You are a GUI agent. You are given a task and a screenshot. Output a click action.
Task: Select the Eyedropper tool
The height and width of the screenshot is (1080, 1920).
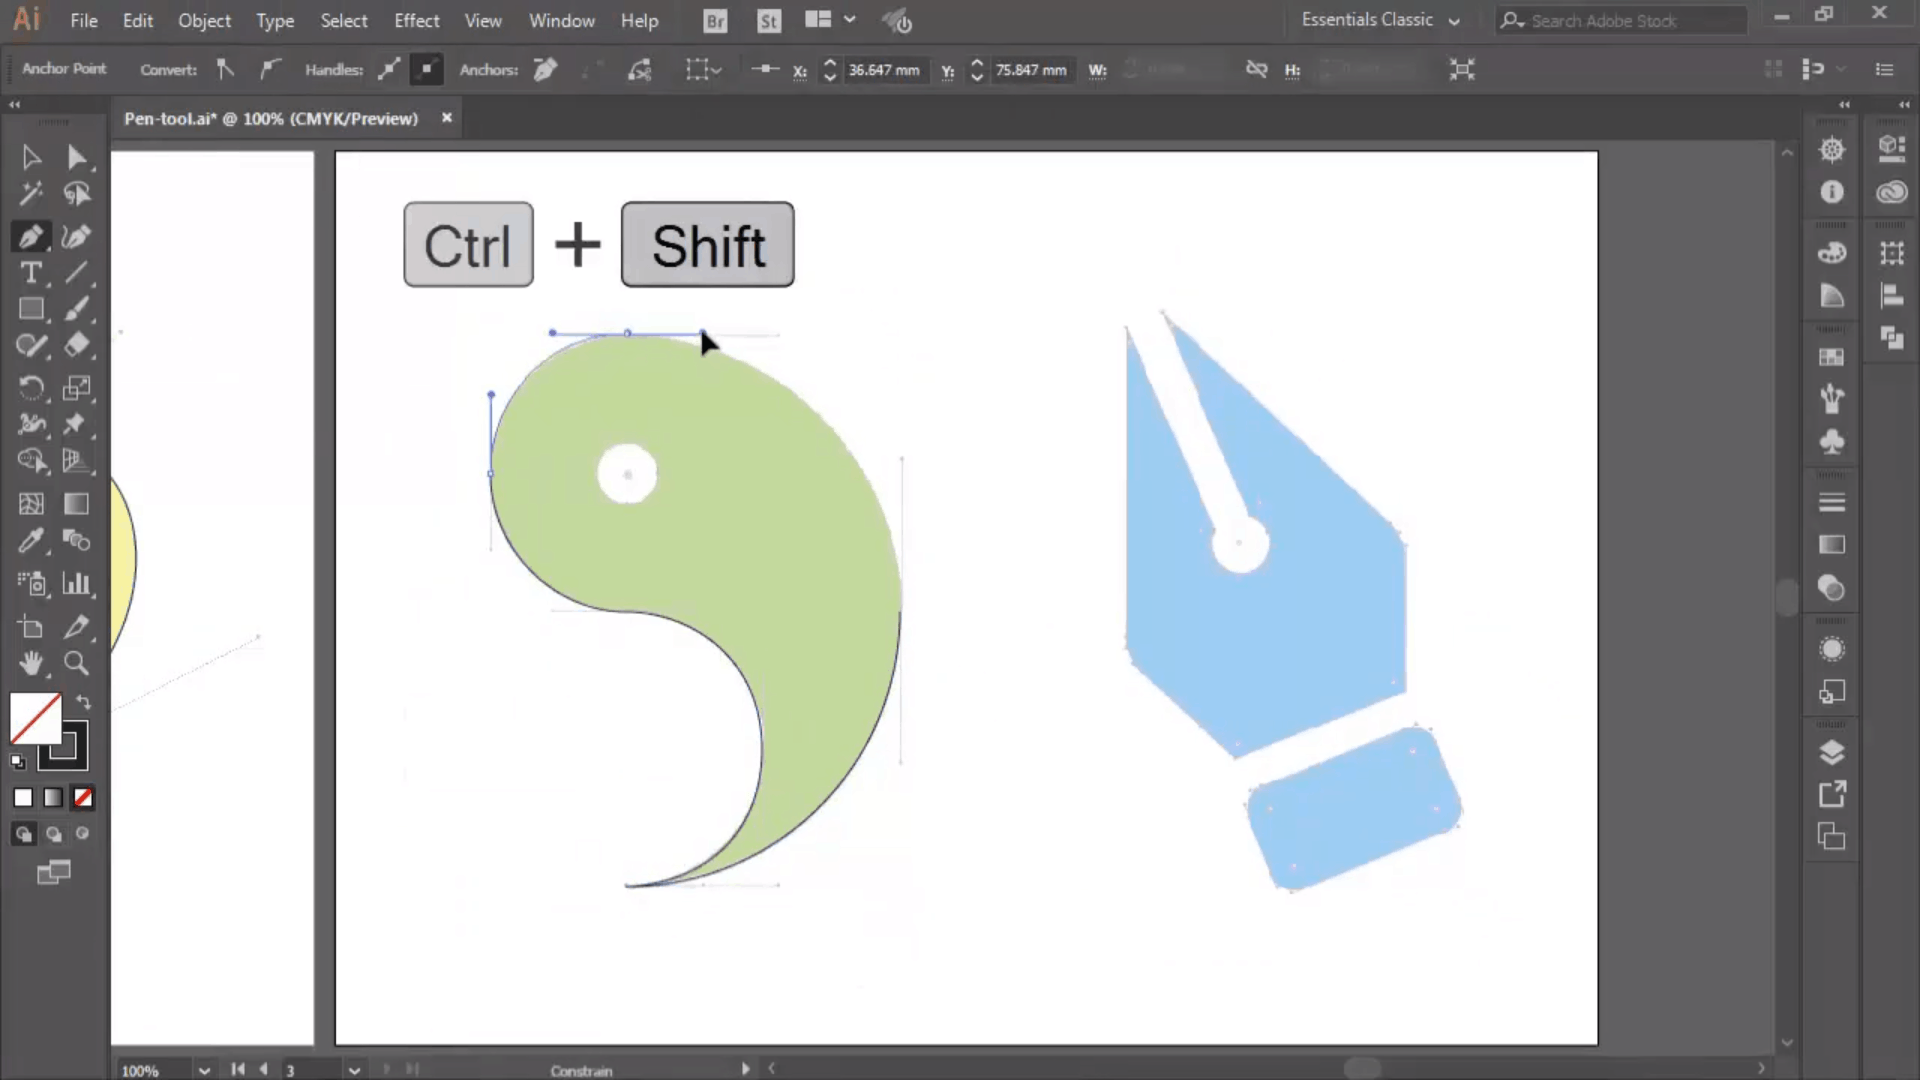pyautogui.click(x=31, y=541)
